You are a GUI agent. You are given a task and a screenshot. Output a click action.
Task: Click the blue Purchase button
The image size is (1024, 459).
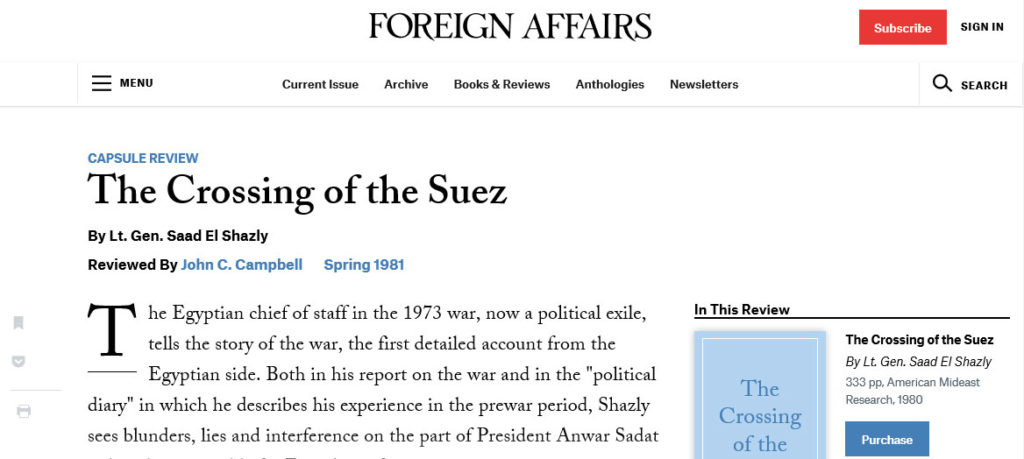(x=887, y=439)
